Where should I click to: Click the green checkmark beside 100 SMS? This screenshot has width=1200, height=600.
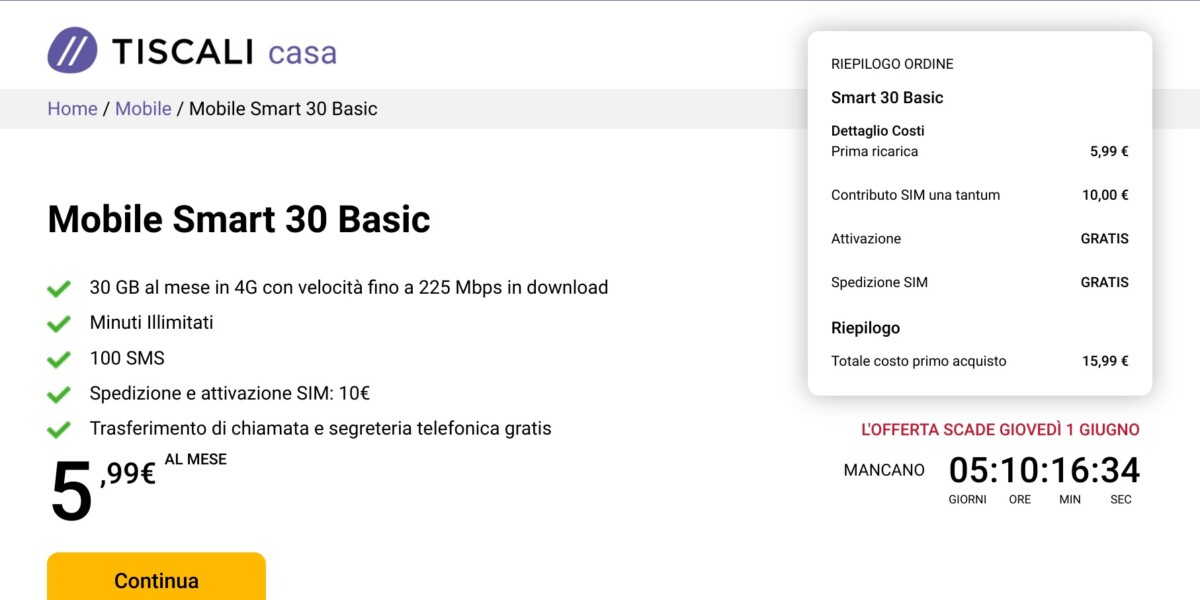pos(59,359)
